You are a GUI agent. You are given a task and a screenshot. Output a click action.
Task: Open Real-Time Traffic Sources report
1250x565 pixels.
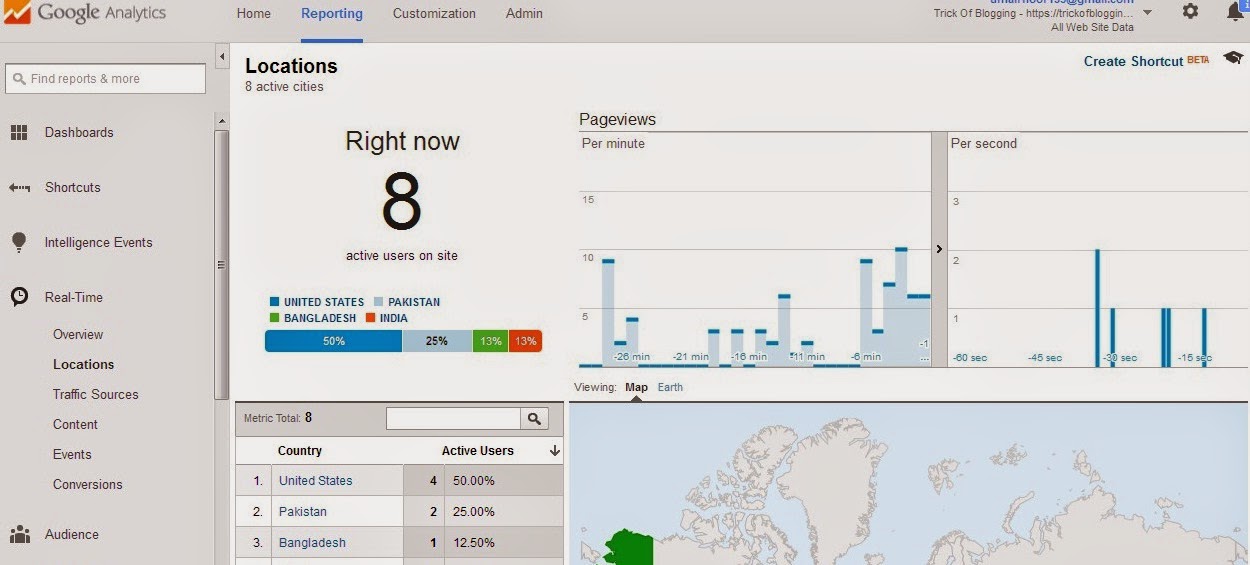[95, 394]
